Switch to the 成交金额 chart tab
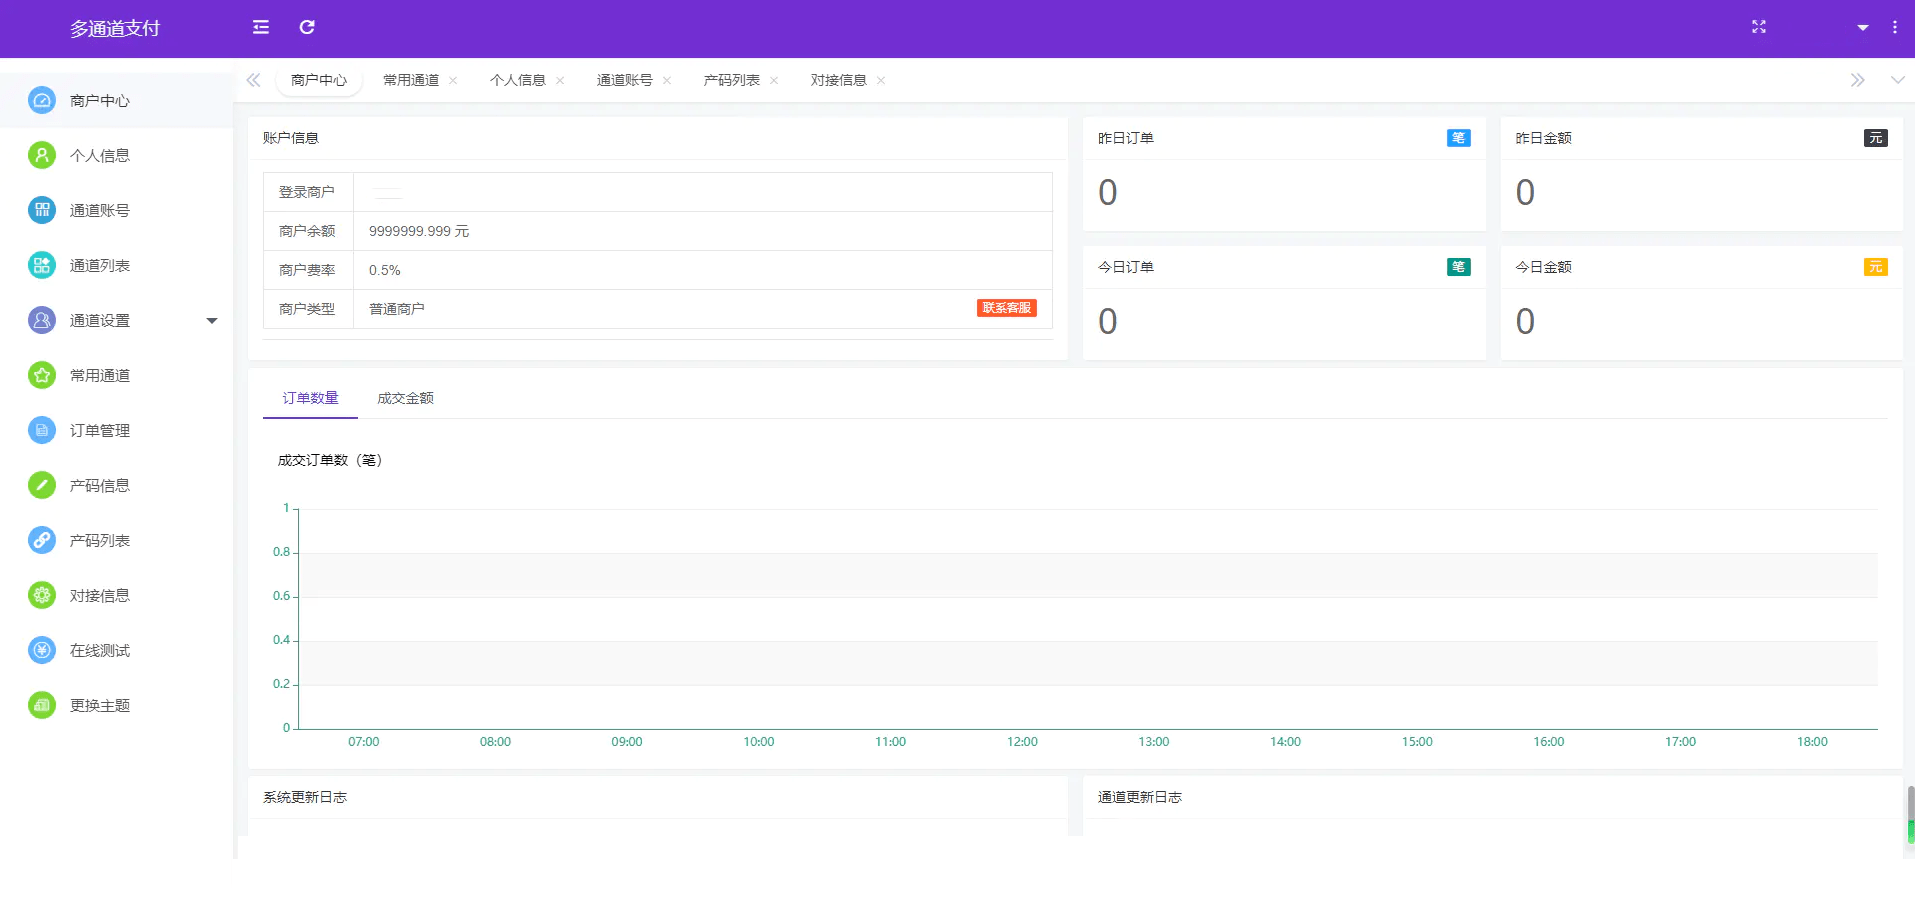Viewport: 1915px width, 924px height. point(405,398)
